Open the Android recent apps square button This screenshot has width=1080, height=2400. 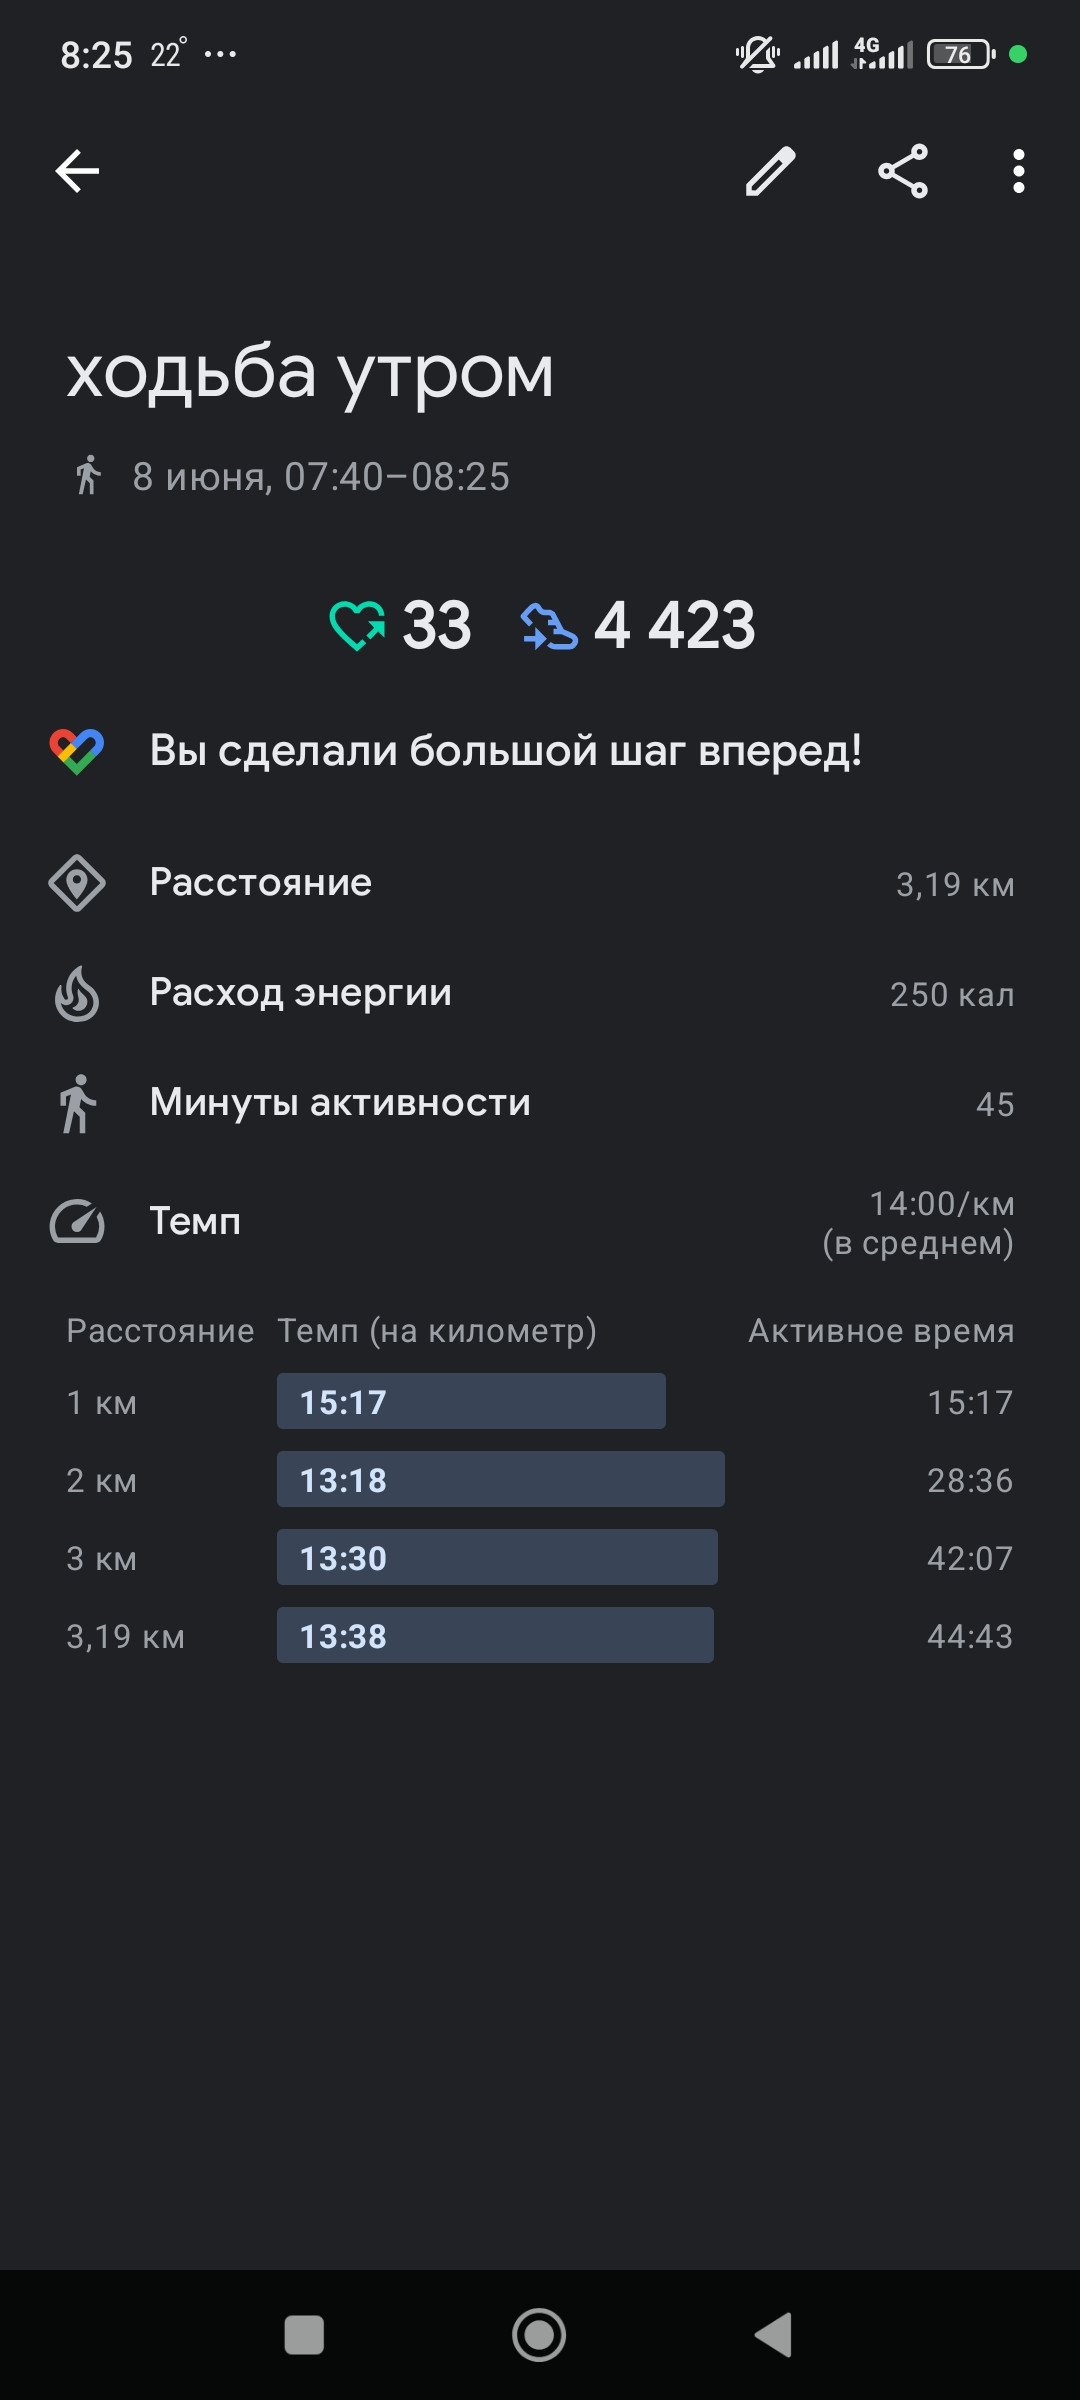304,2335
